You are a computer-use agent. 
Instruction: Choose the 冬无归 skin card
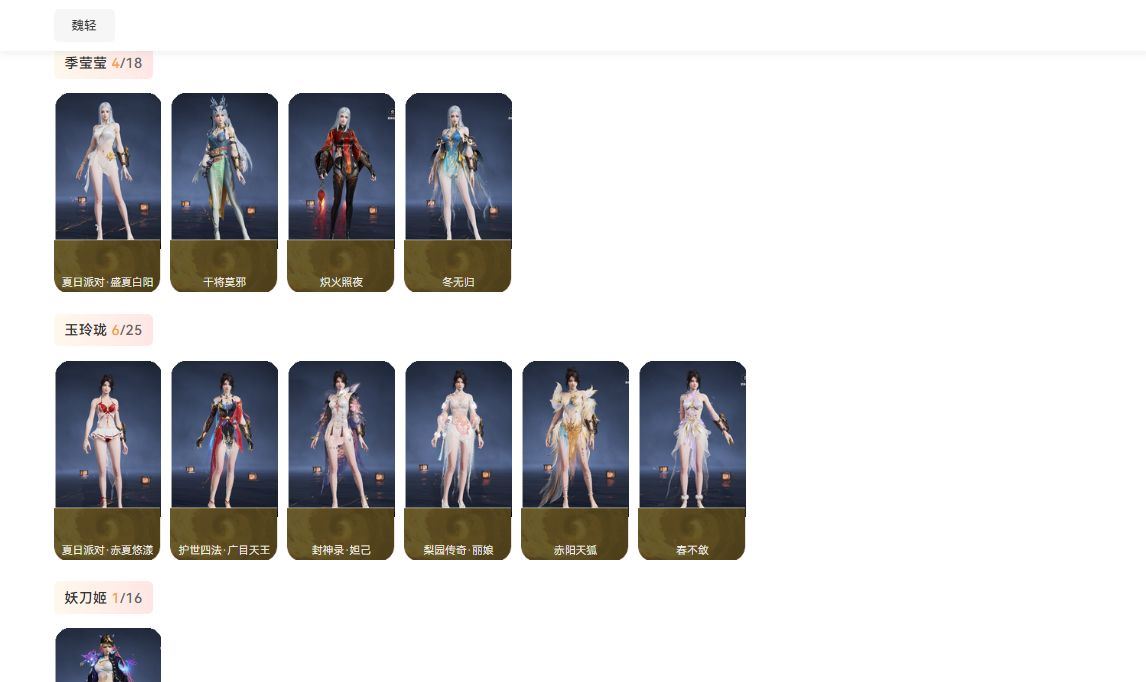click(458, 192)
